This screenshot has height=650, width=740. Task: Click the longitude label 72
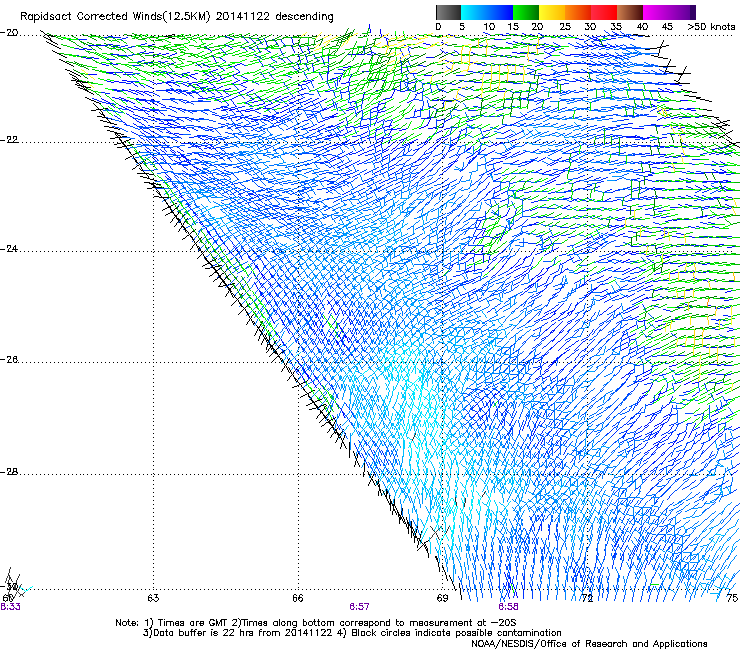coord(587,598)
